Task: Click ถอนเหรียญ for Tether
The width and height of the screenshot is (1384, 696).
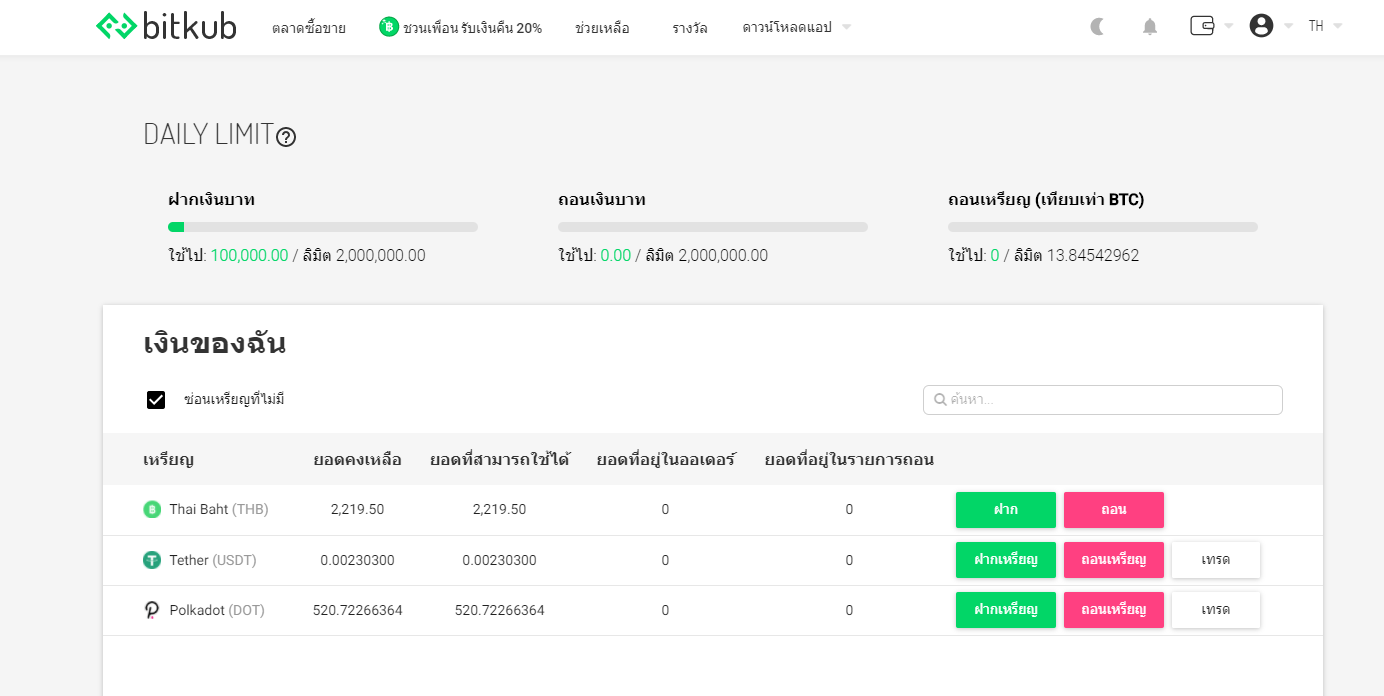Action: (1114, 560)
